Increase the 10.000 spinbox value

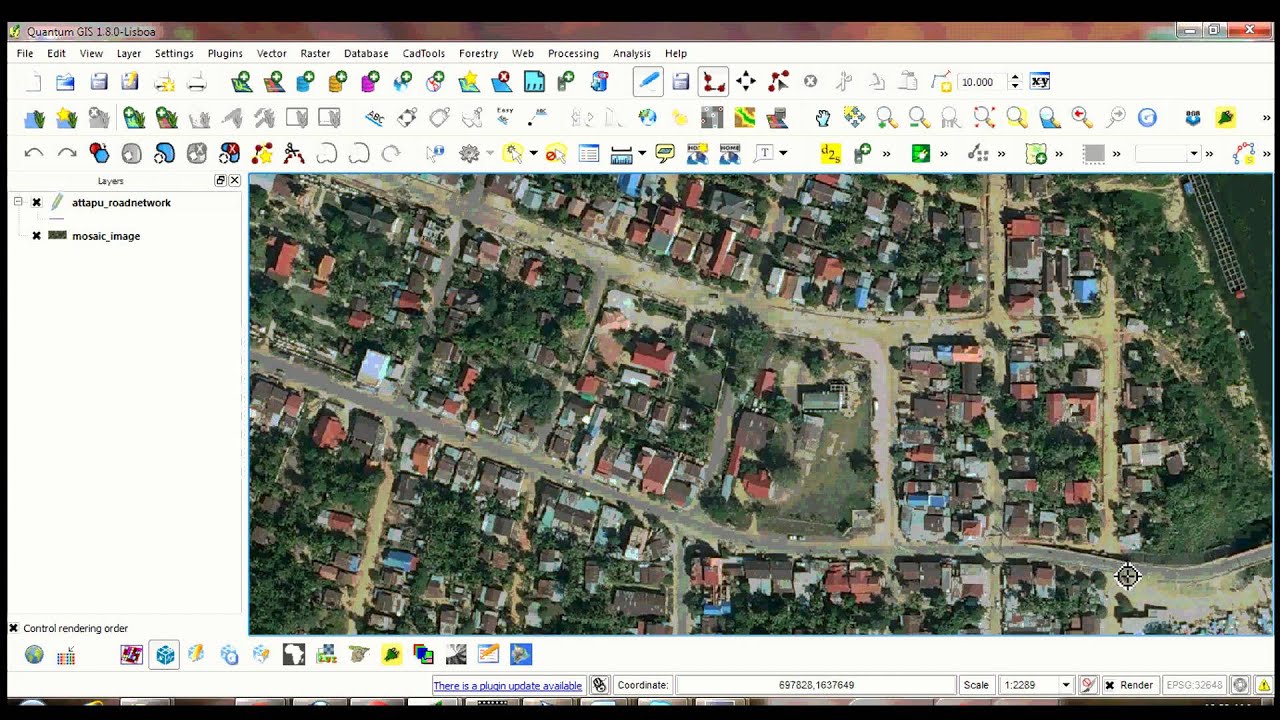[x=1015, y=78]
